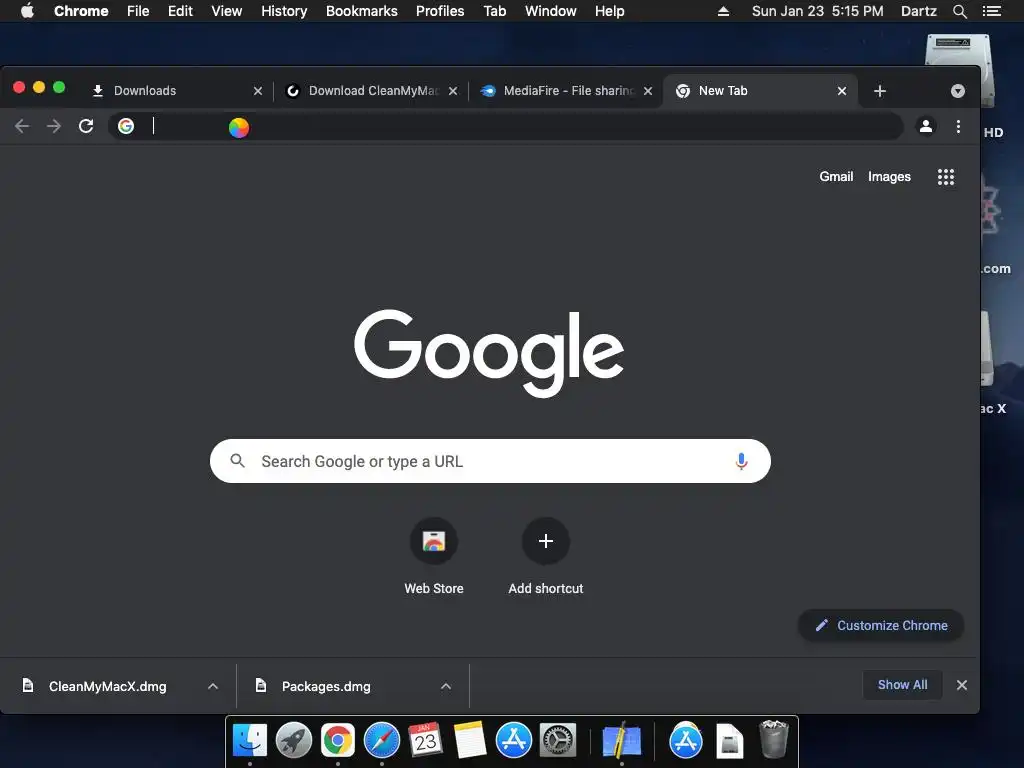
Task: Open the Gmail link
Action: click(x=836, y=176)
